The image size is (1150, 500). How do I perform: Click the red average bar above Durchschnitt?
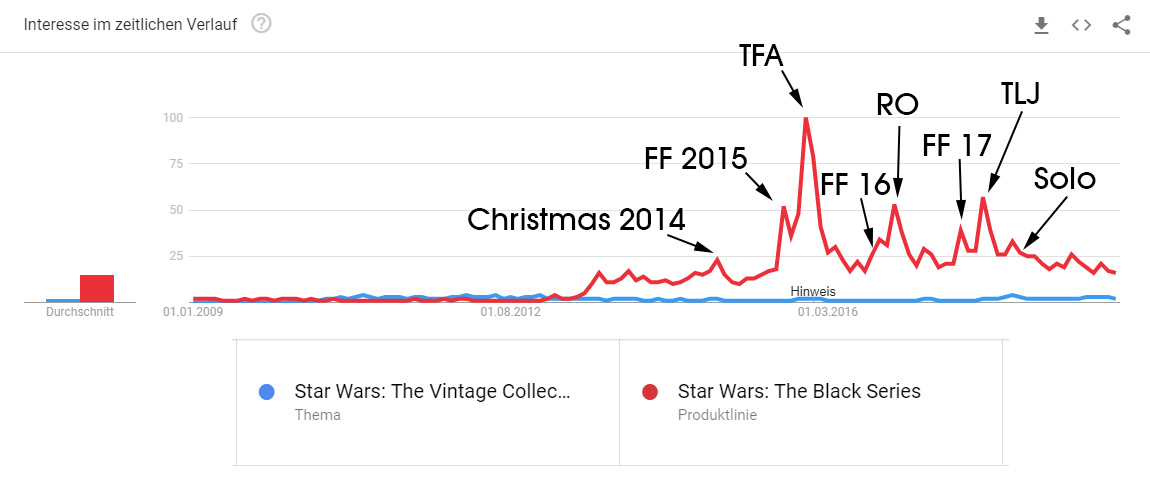97,287
